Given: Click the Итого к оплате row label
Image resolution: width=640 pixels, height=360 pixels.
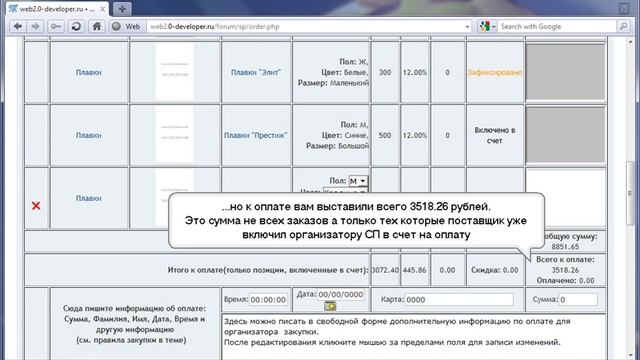Looking at the screenshot, I should [268, 270].
